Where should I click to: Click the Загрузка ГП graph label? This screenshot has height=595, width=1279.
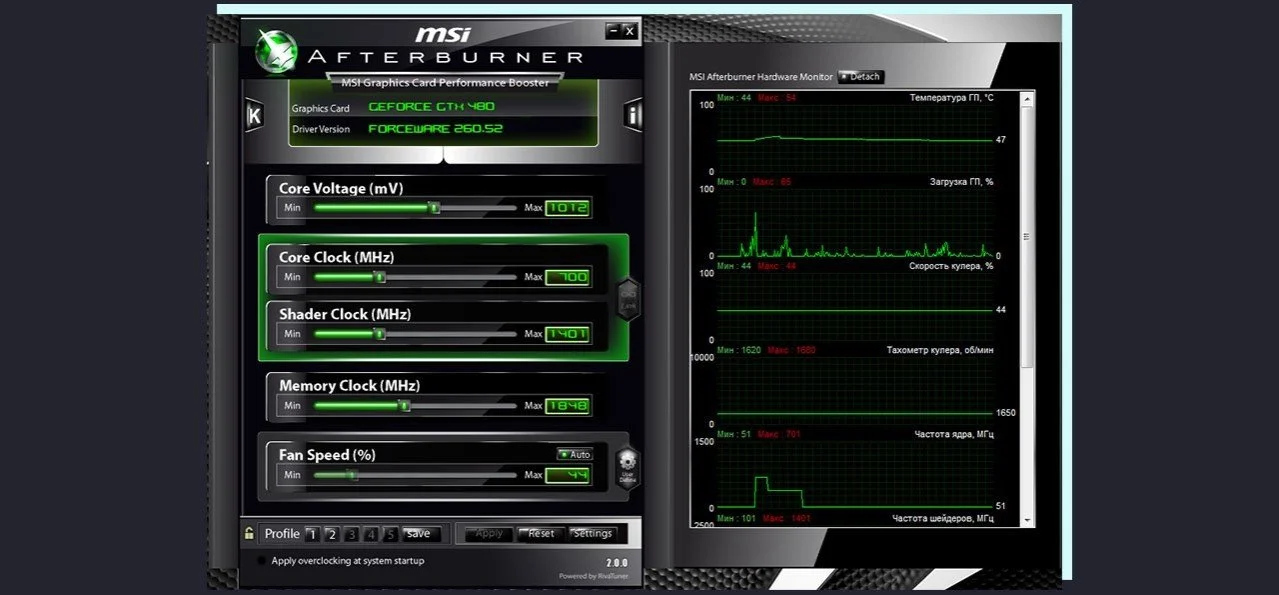pyautogui.click(x=961, y=182)
